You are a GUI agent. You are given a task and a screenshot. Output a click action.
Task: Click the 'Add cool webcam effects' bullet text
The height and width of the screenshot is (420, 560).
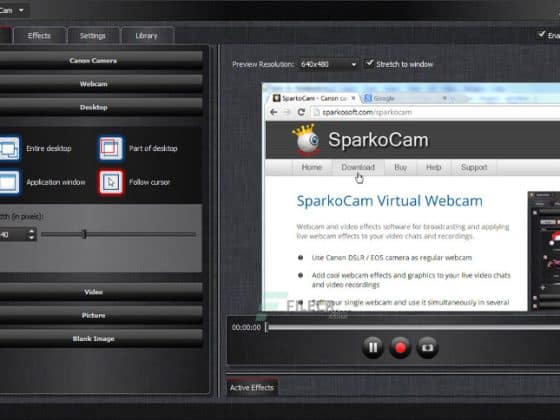coord(411,280)
